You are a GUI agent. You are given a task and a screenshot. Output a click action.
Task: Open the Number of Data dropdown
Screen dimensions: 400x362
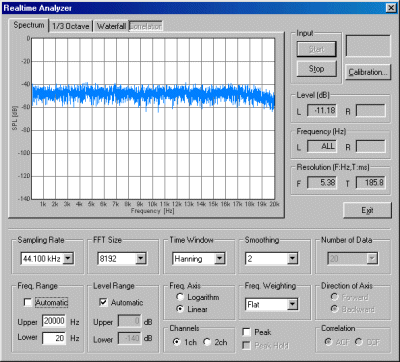coord(372,258)
